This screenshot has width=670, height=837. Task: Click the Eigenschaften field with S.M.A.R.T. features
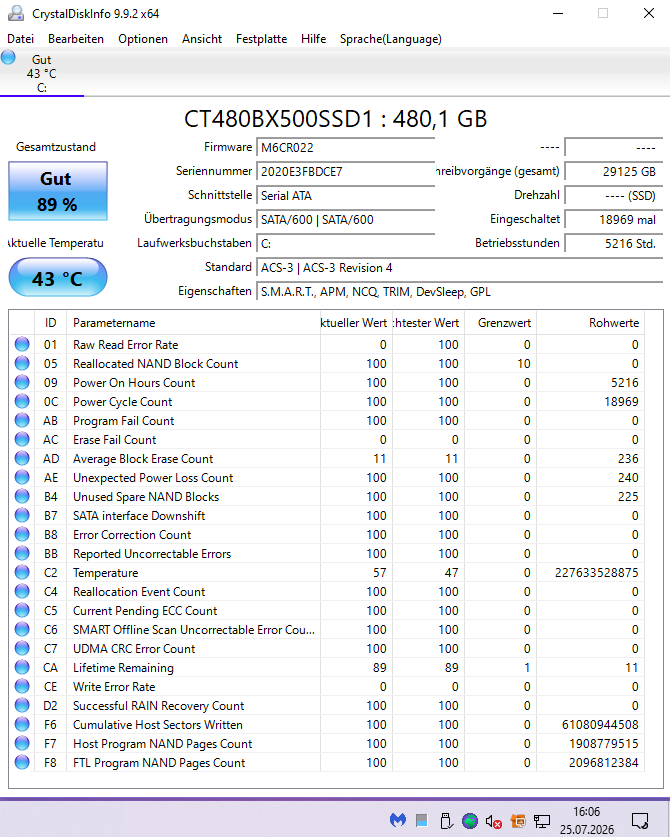[459, 291]
